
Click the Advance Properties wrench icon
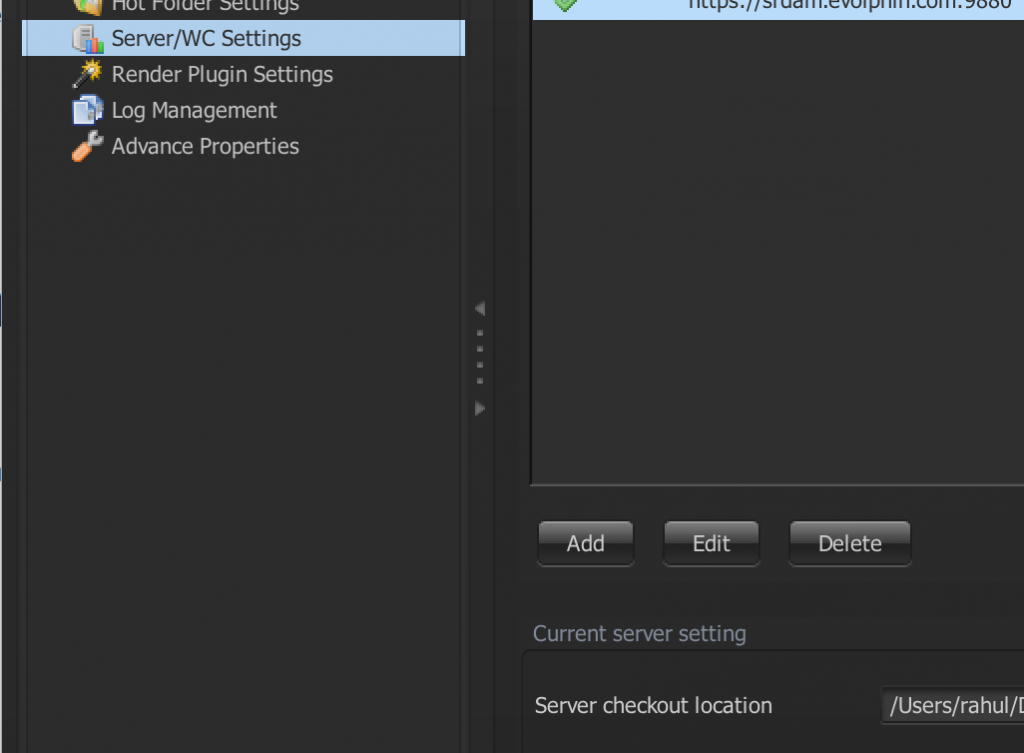[x=88, y=146]
